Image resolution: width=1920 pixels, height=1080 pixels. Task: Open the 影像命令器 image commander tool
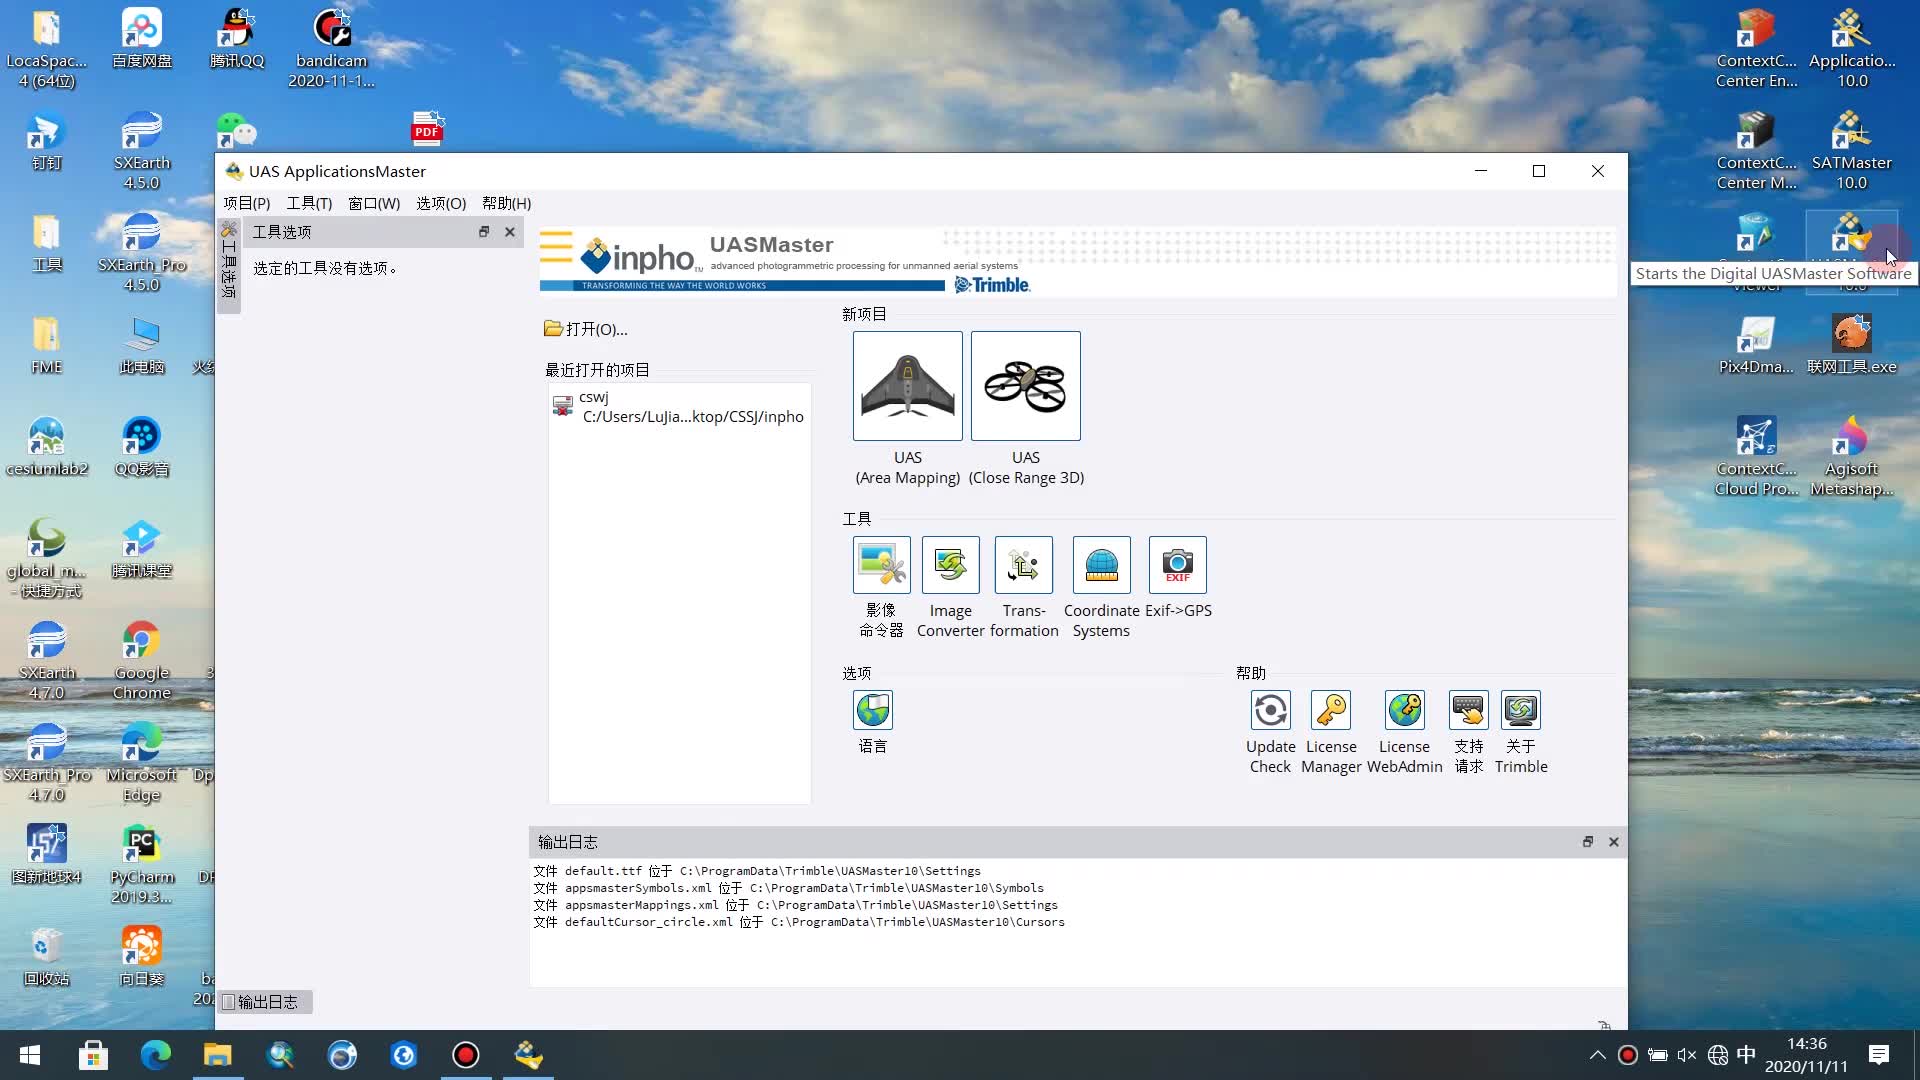881,565
